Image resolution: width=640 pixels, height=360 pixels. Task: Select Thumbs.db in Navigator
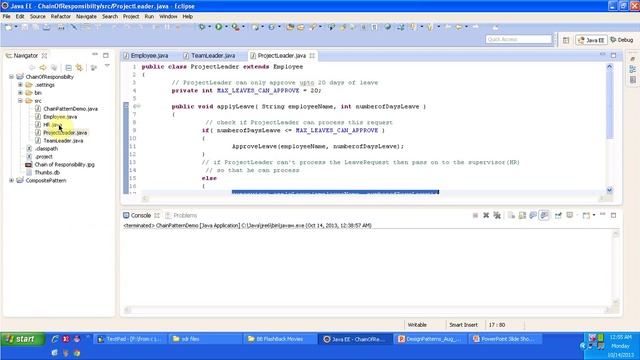pyautogui.click(x=47, y=173)
